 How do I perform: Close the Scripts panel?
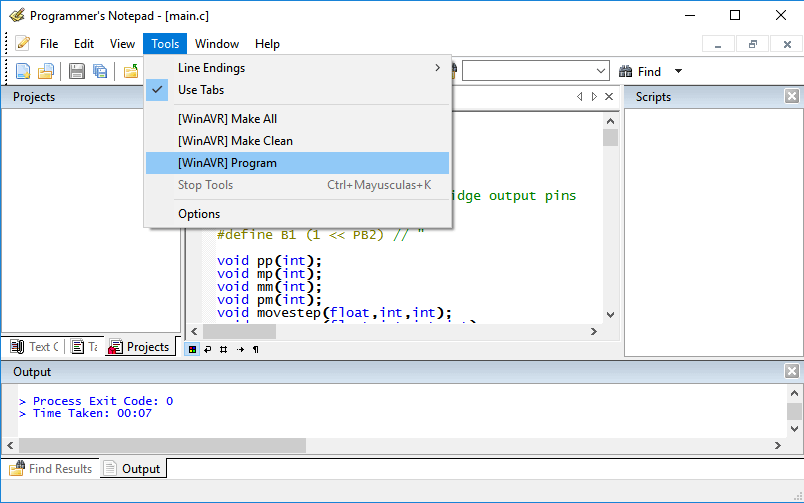point(792,96)
